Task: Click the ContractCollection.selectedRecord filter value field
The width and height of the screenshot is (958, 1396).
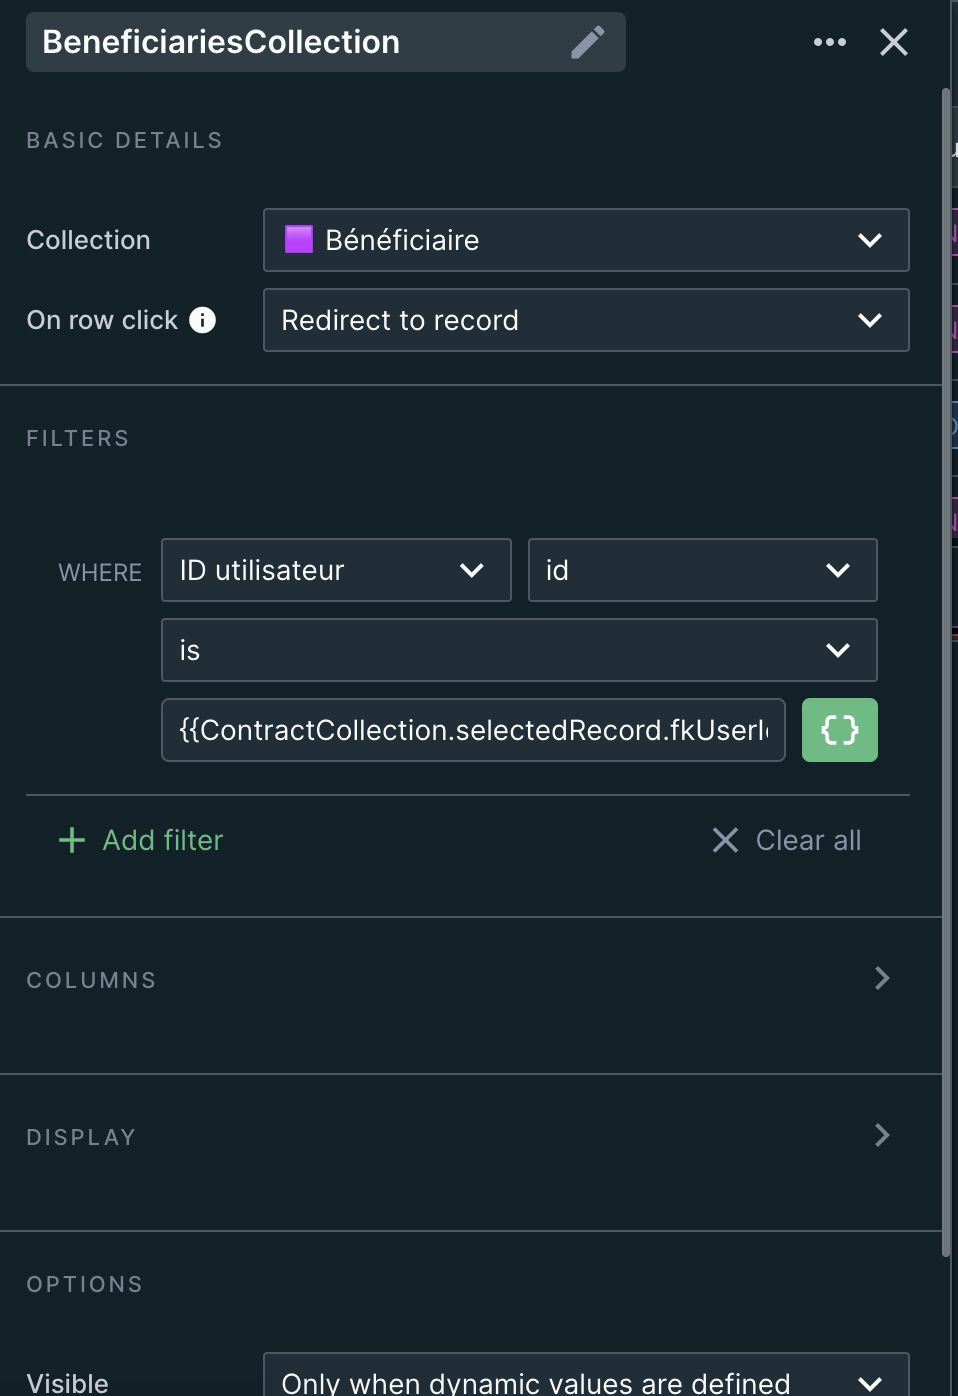Action: [473, 730]
